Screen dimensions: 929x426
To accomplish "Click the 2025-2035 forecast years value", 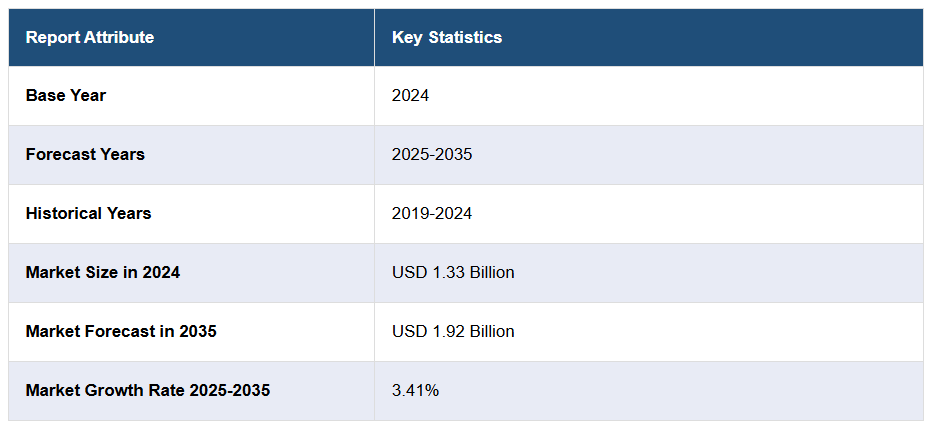I will click(432, 155).
